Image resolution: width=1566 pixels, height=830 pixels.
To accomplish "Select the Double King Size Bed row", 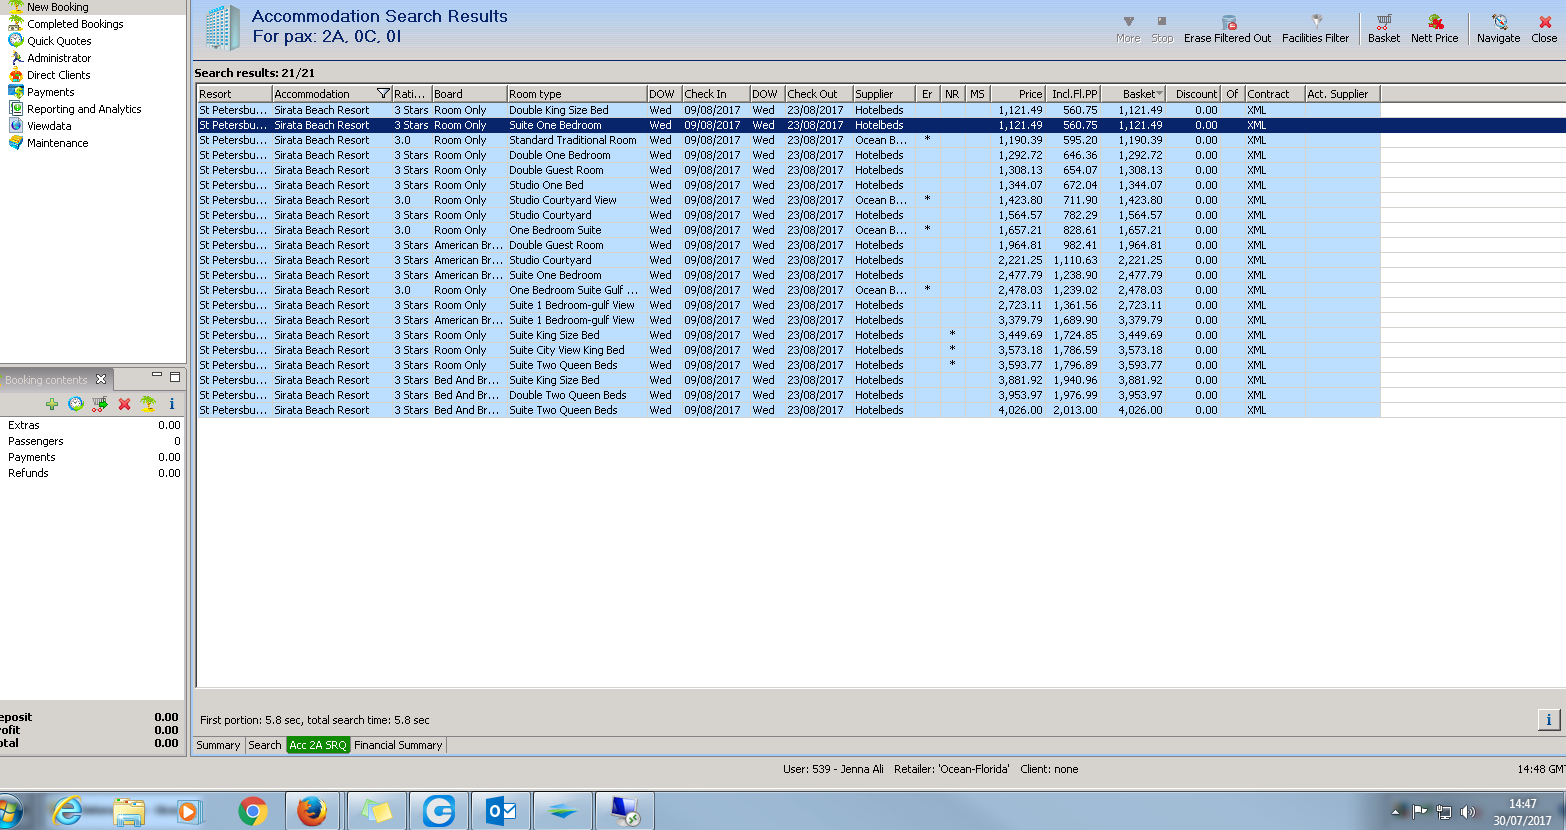I will (789, 110).
